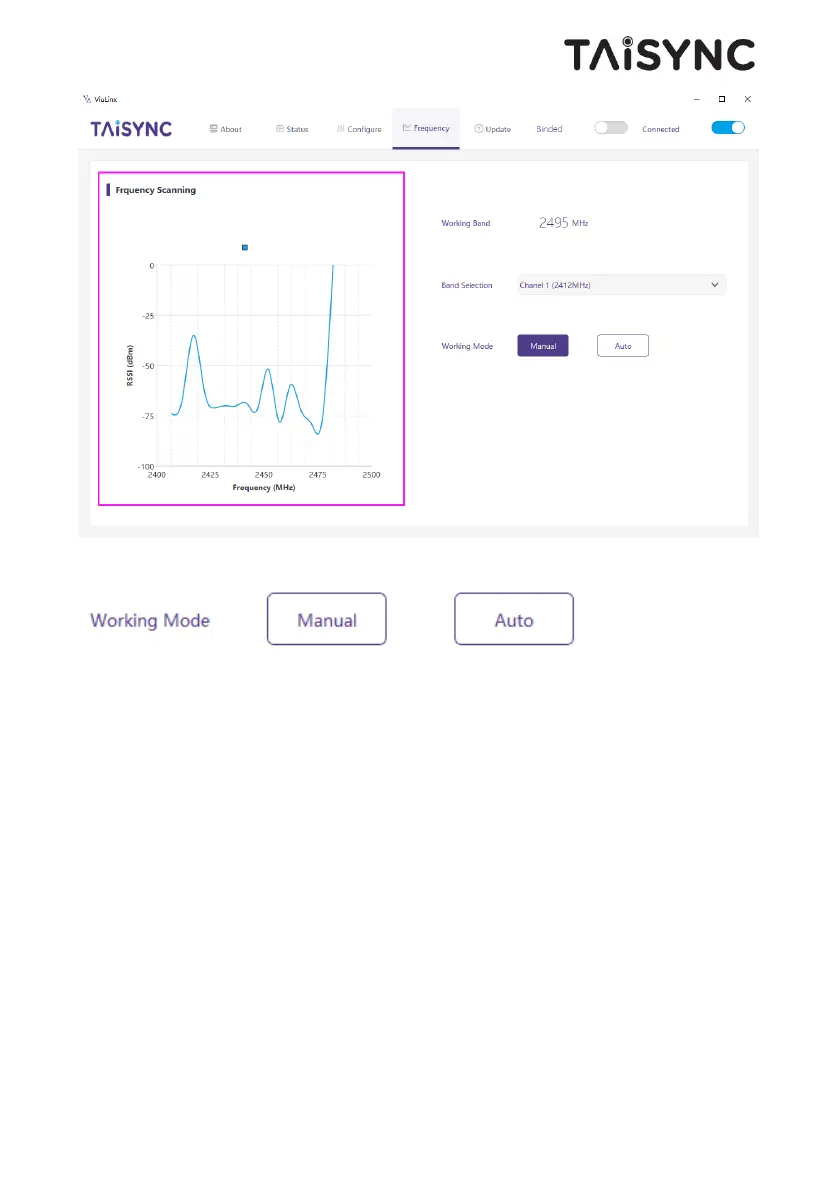The height and width of the screenshot is (1190, 838).
Task: Click the RSSI frequency scanning chart
Action: pyautogui.click(x=265, y=366)
